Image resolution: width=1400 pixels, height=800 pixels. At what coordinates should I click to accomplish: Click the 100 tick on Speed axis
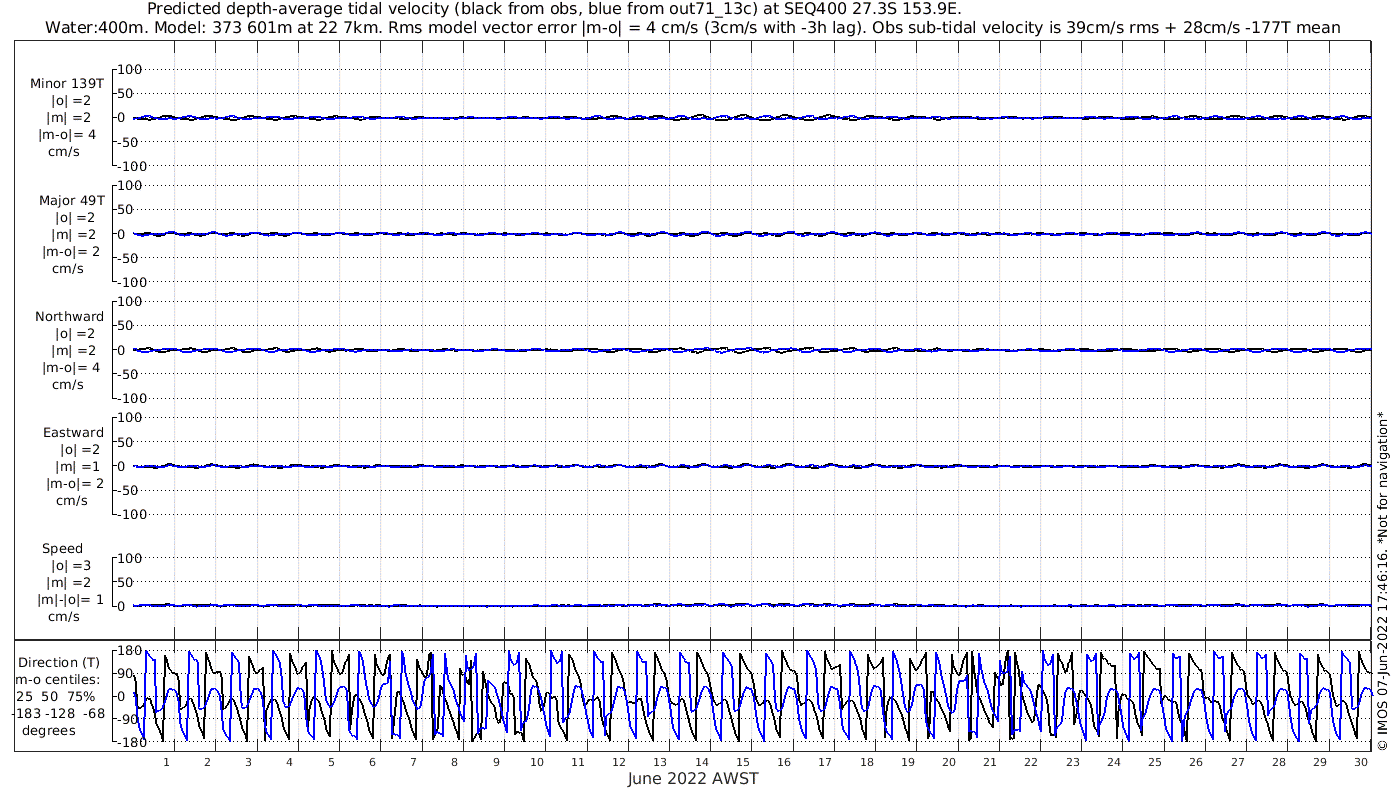pos(132,558)
